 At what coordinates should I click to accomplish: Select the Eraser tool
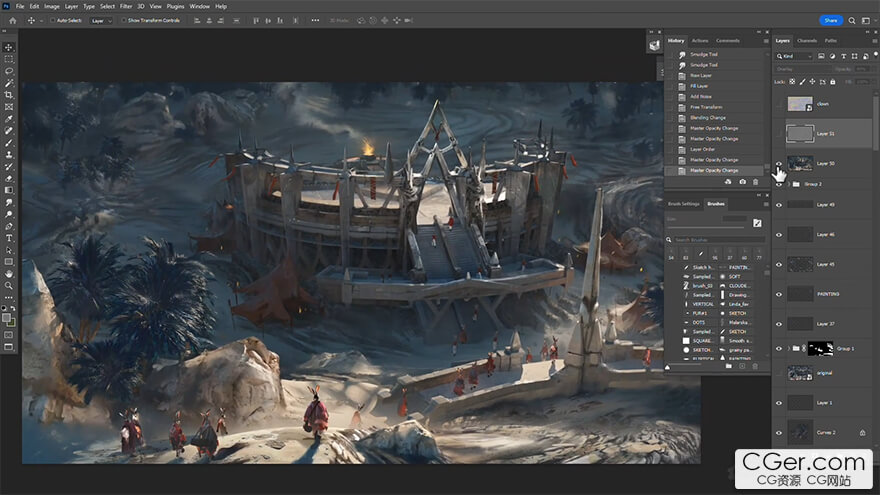point(9,178)
